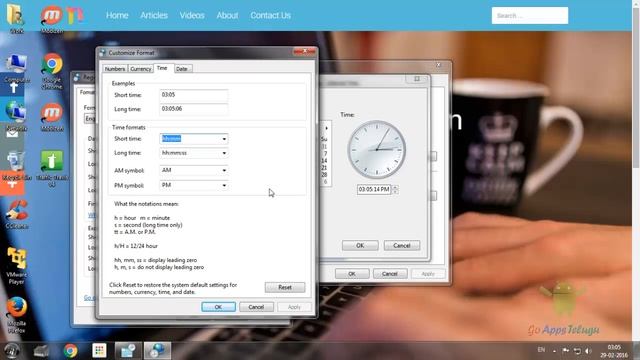Click the highlighted Short time format text

(x=171, y=139)
